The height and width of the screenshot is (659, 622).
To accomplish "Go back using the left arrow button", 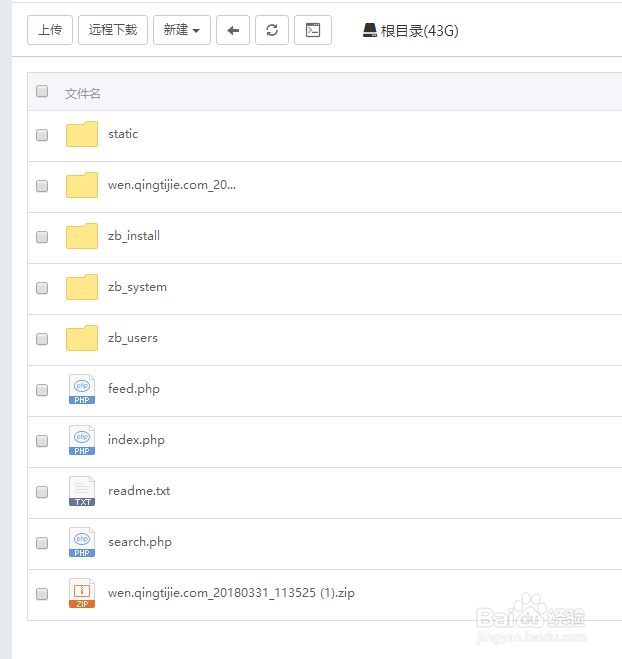I will coord(233,30).
